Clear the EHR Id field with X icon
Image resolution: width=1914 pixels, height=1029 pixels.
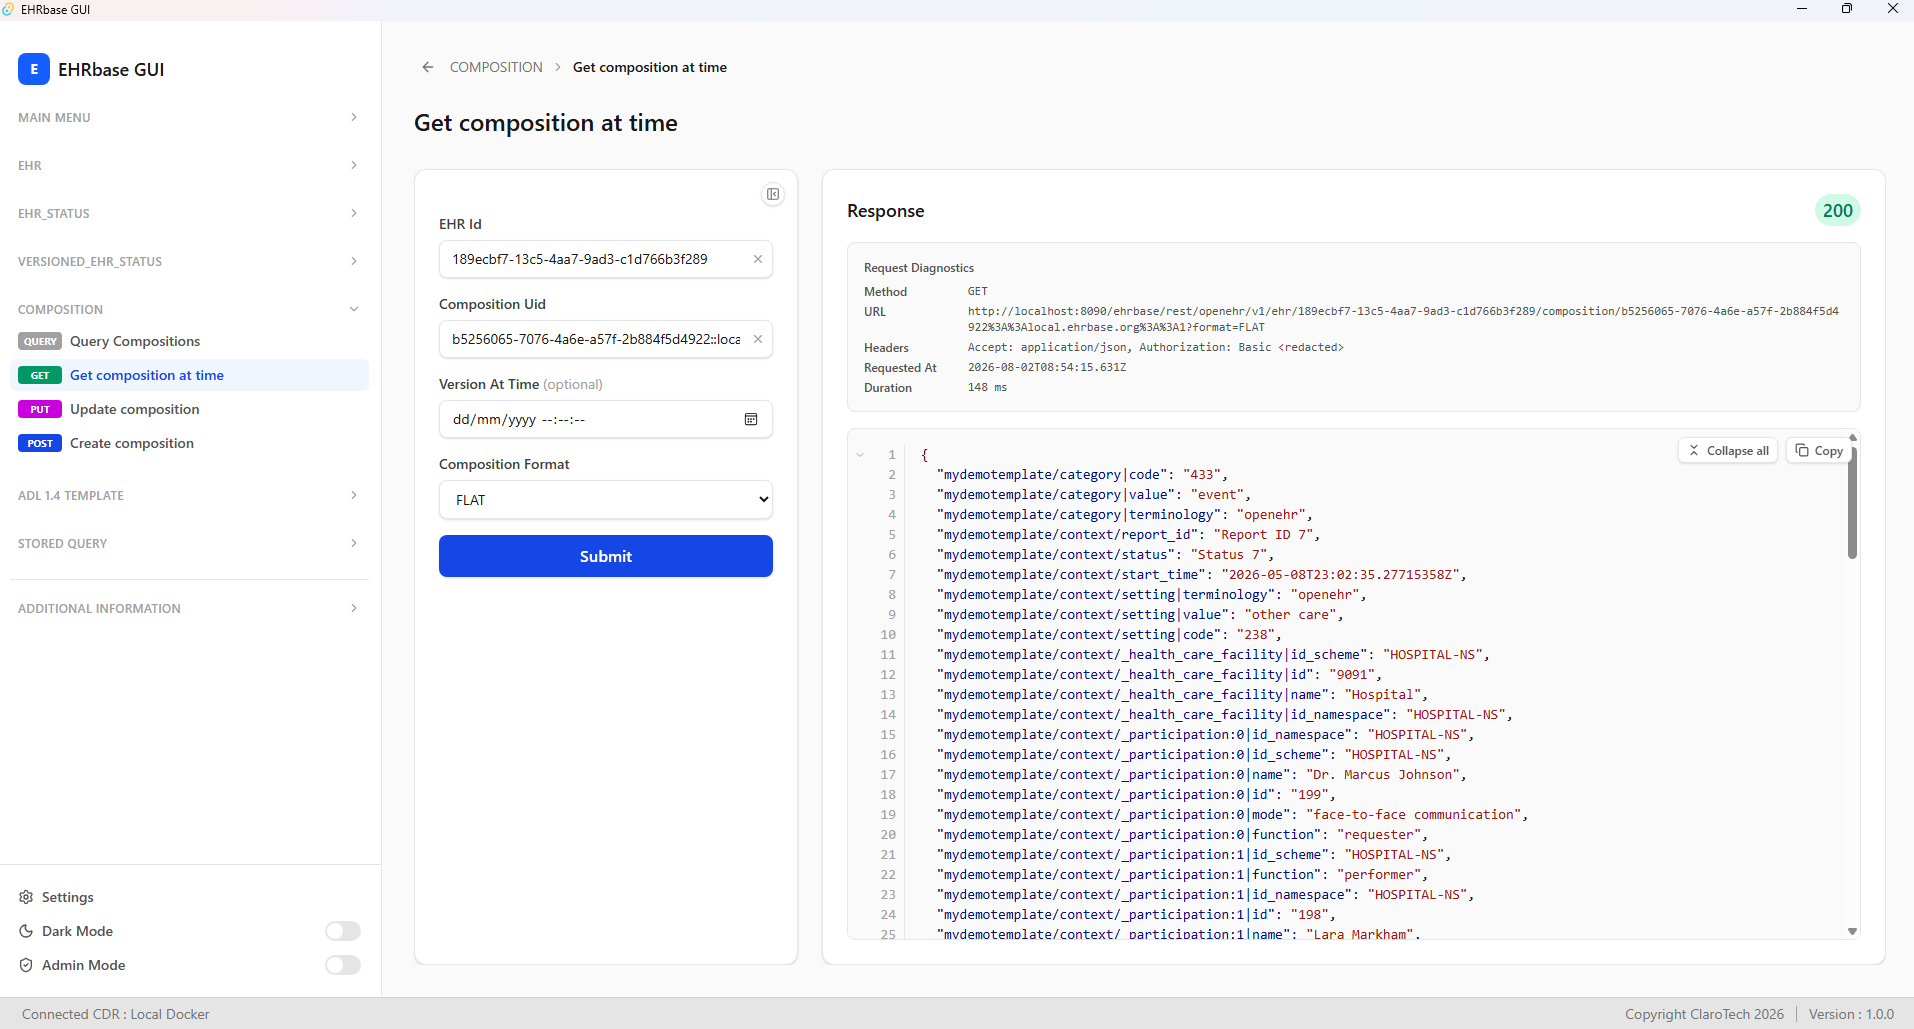[x=758, y=259]
